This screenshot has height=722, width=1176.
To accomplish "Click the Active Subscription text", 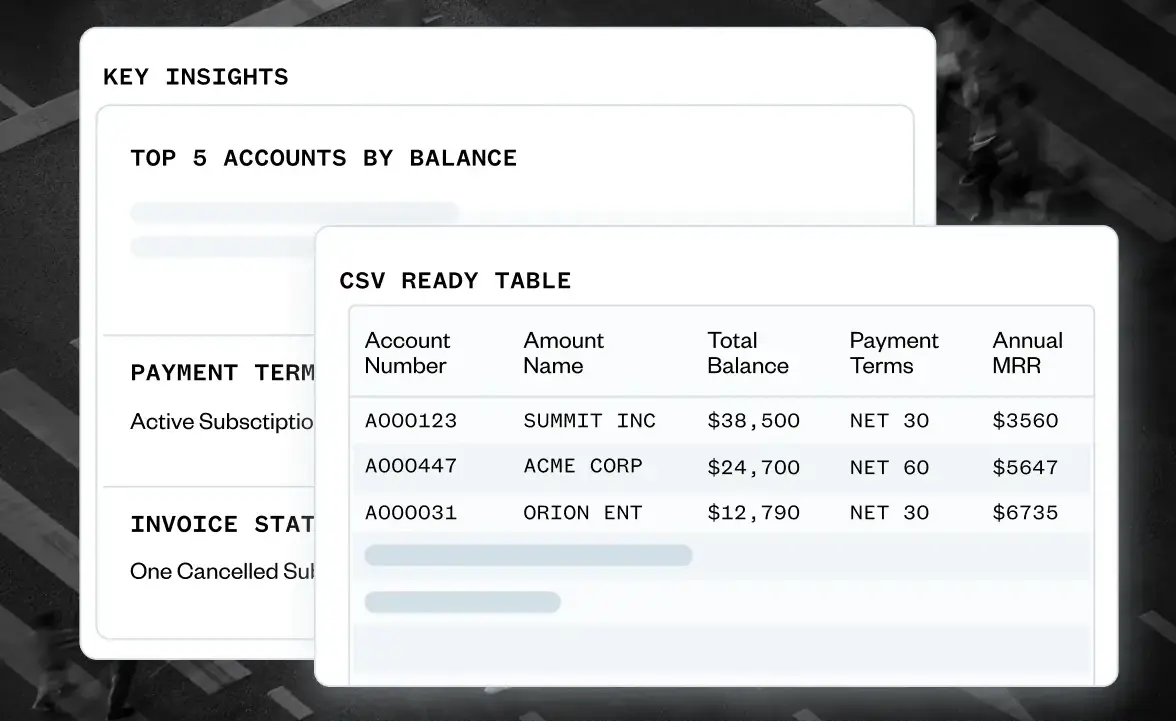I will 222,422.
